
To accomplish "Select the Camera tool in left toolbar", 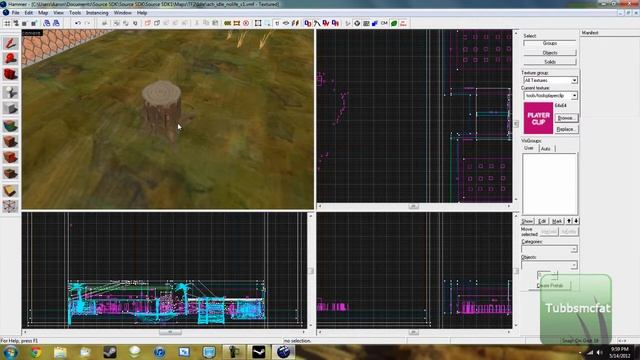I will [x=10, y=74].
